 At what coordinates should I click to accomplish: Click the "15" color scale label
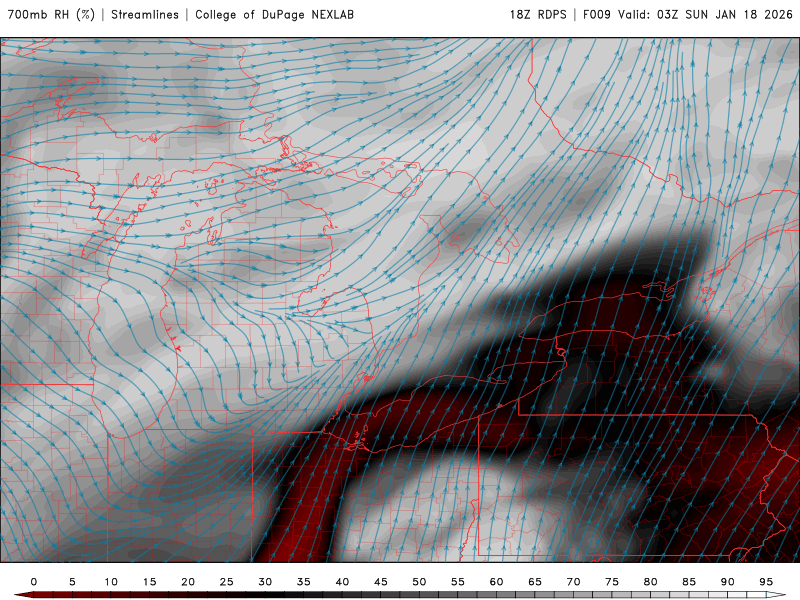(149, 582)
